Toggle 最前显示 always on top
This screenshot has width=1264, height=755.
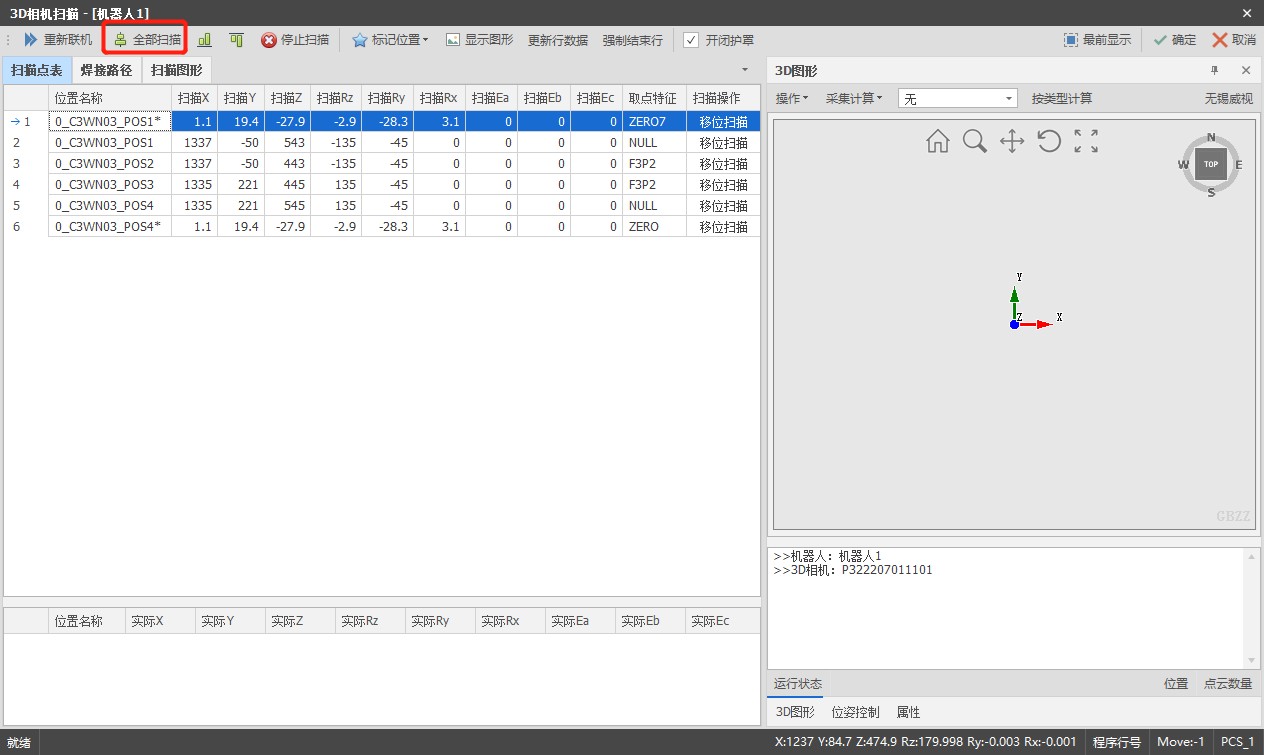pyautogui.click(x=1097, y=40)
